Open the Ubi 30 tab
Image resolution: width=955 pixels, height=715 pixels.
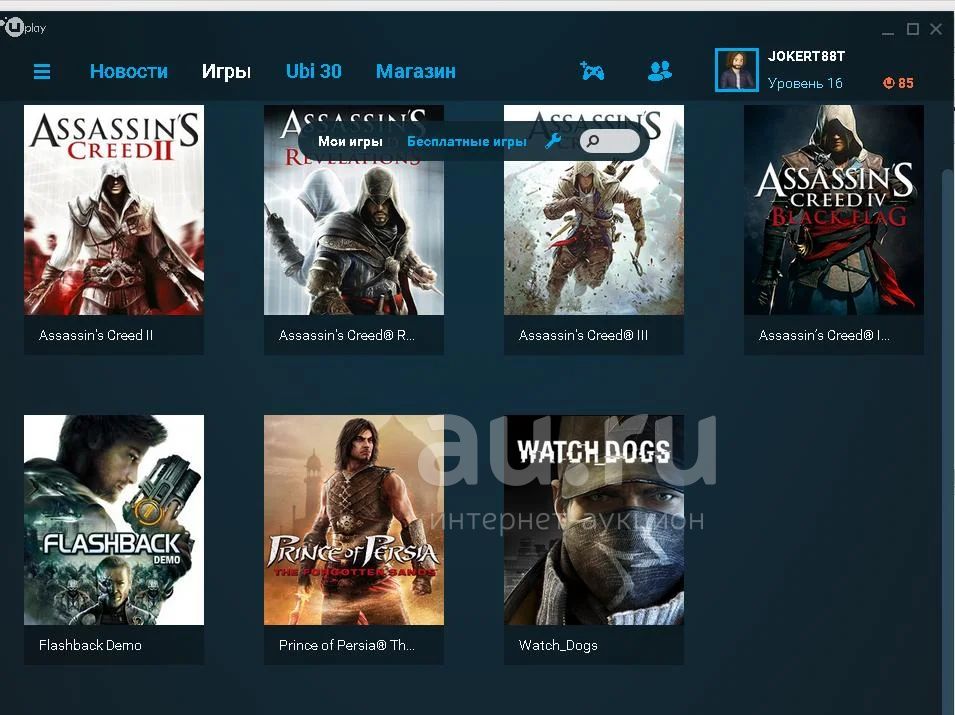(314, 71)
